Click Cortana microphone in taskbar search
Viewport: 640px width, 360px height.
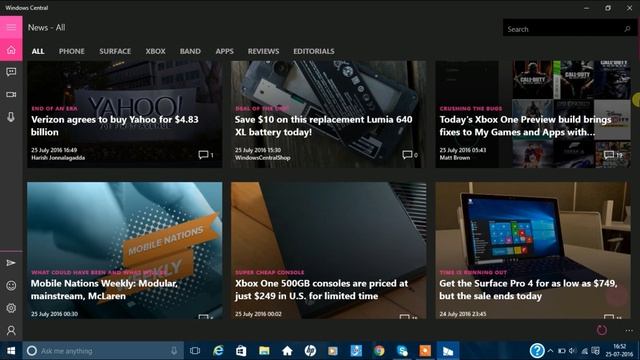[x=174, y=351]
